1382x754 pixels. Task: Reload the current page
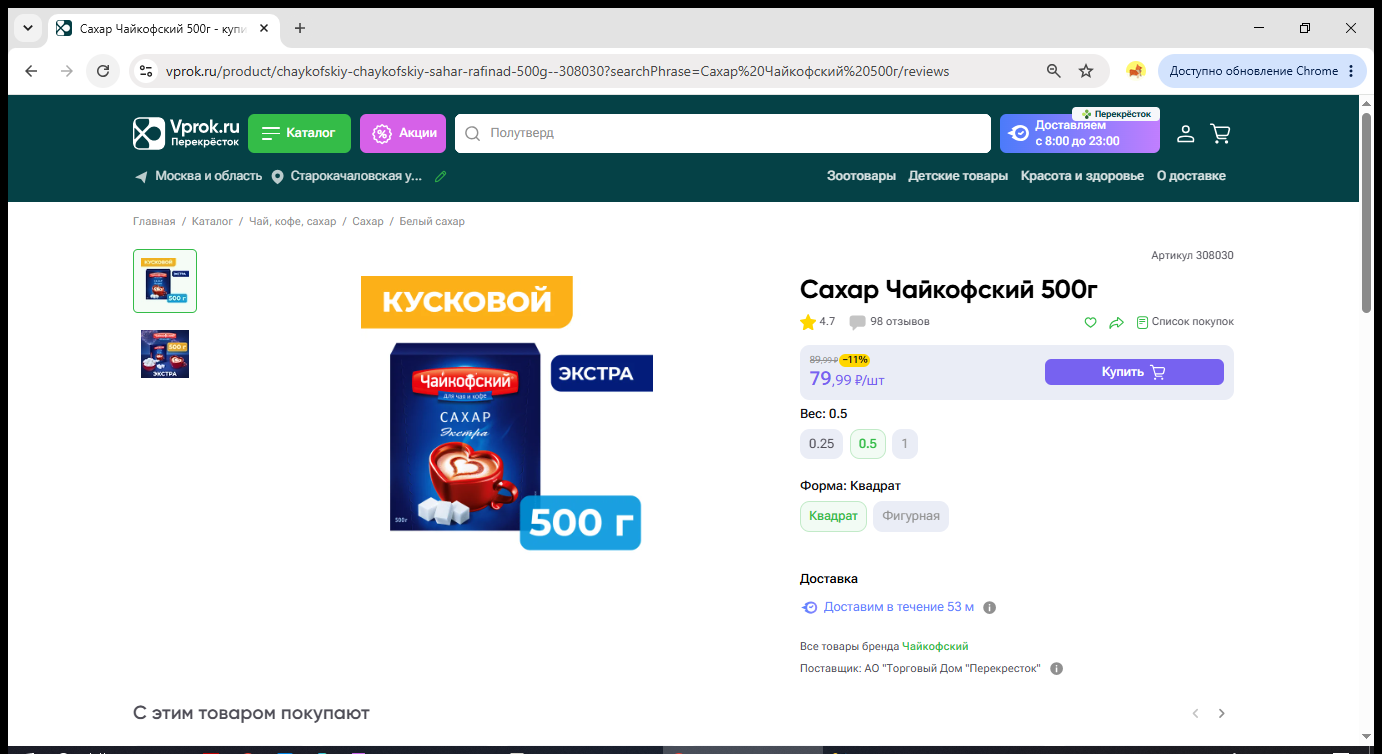(103, 71)
